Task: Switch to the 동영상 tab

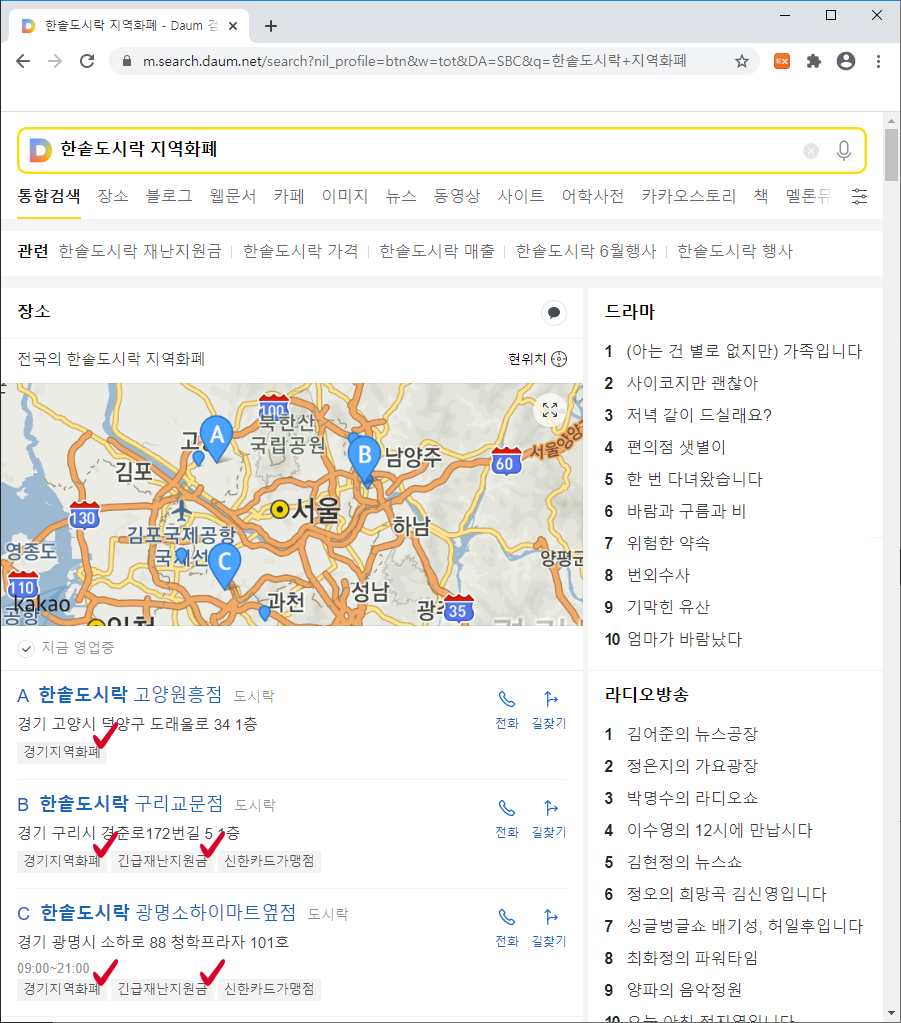Action: pos(457,196)
